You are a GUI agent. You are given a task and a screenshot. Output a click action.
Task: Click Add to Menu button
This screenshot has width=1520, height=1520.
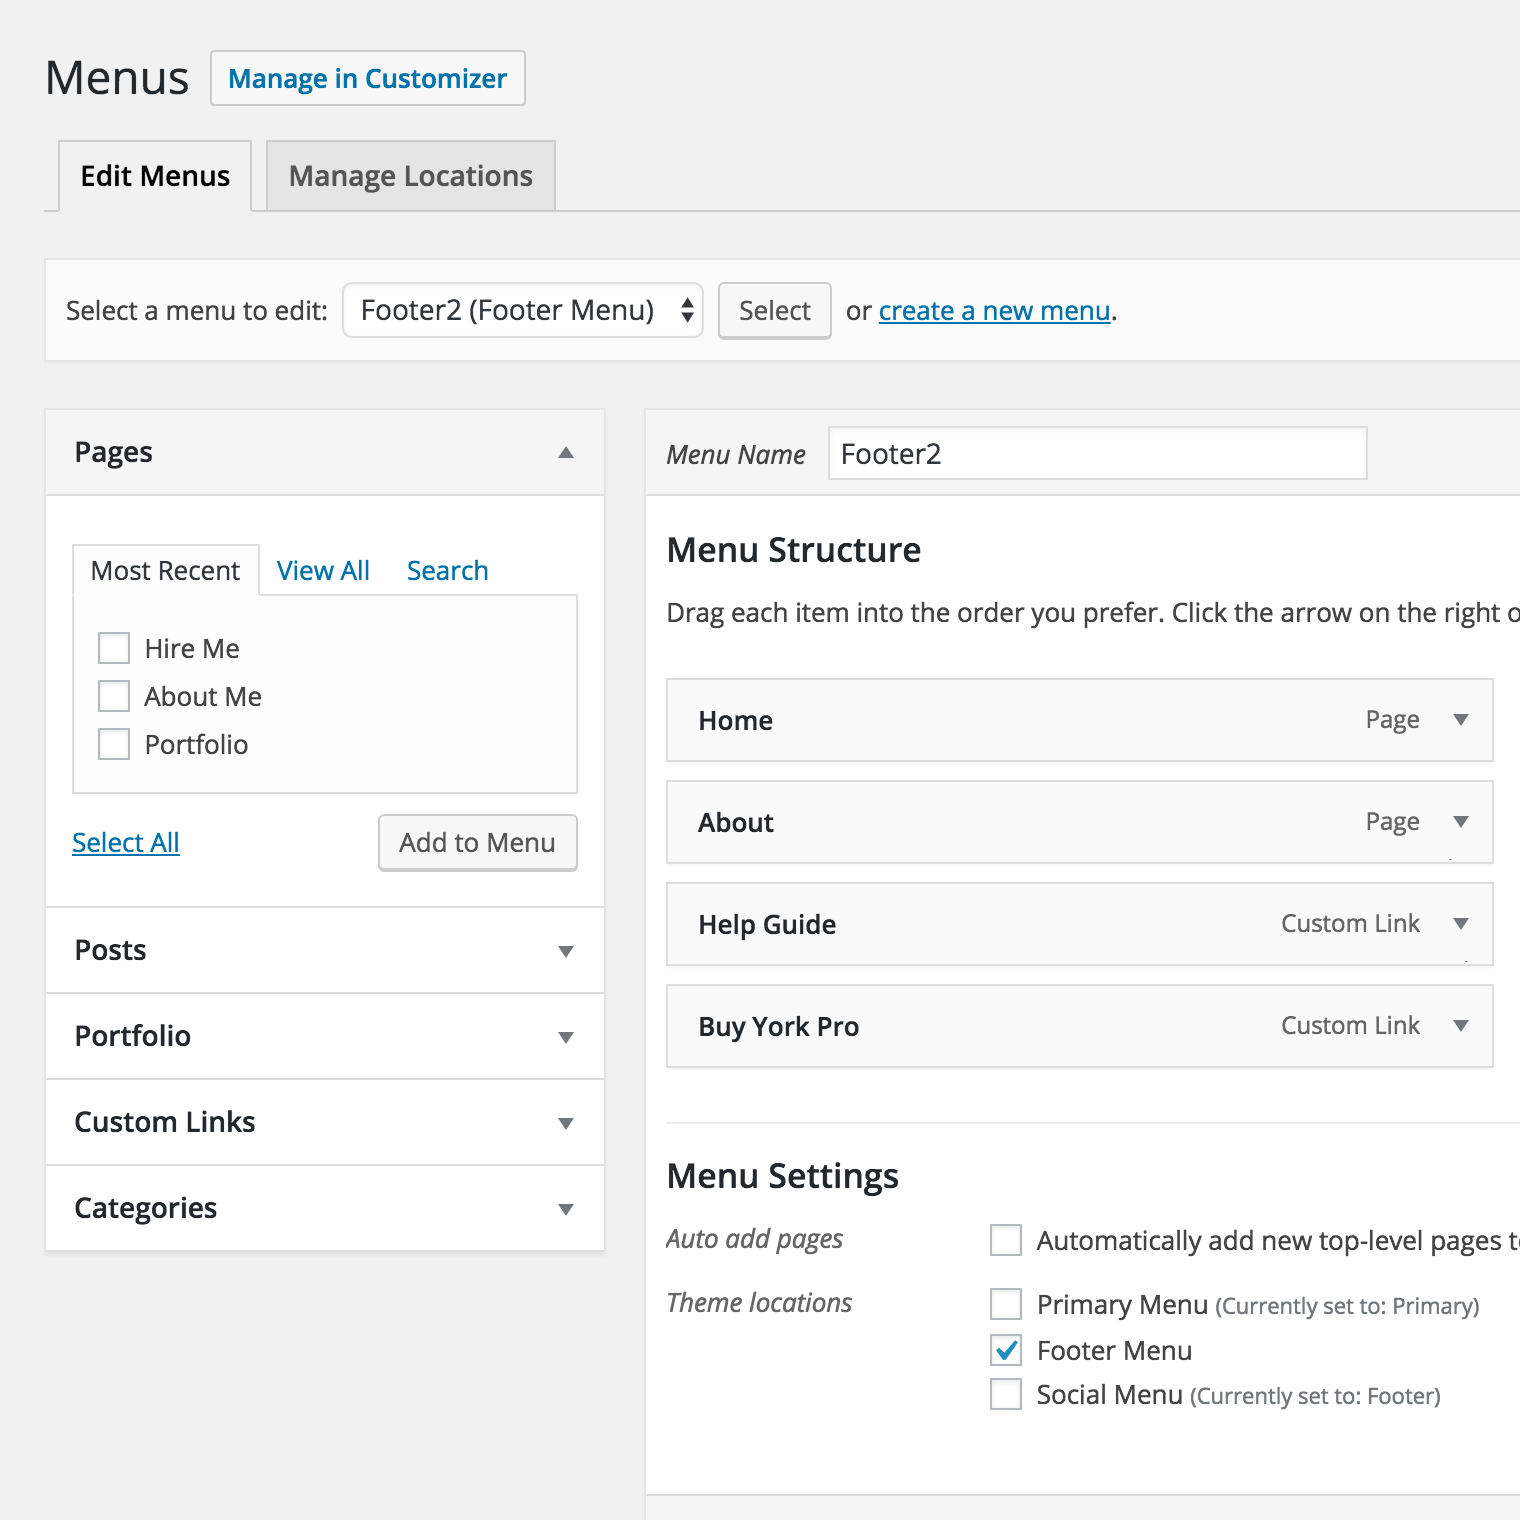pyautogui.click(x=477, y=843)
